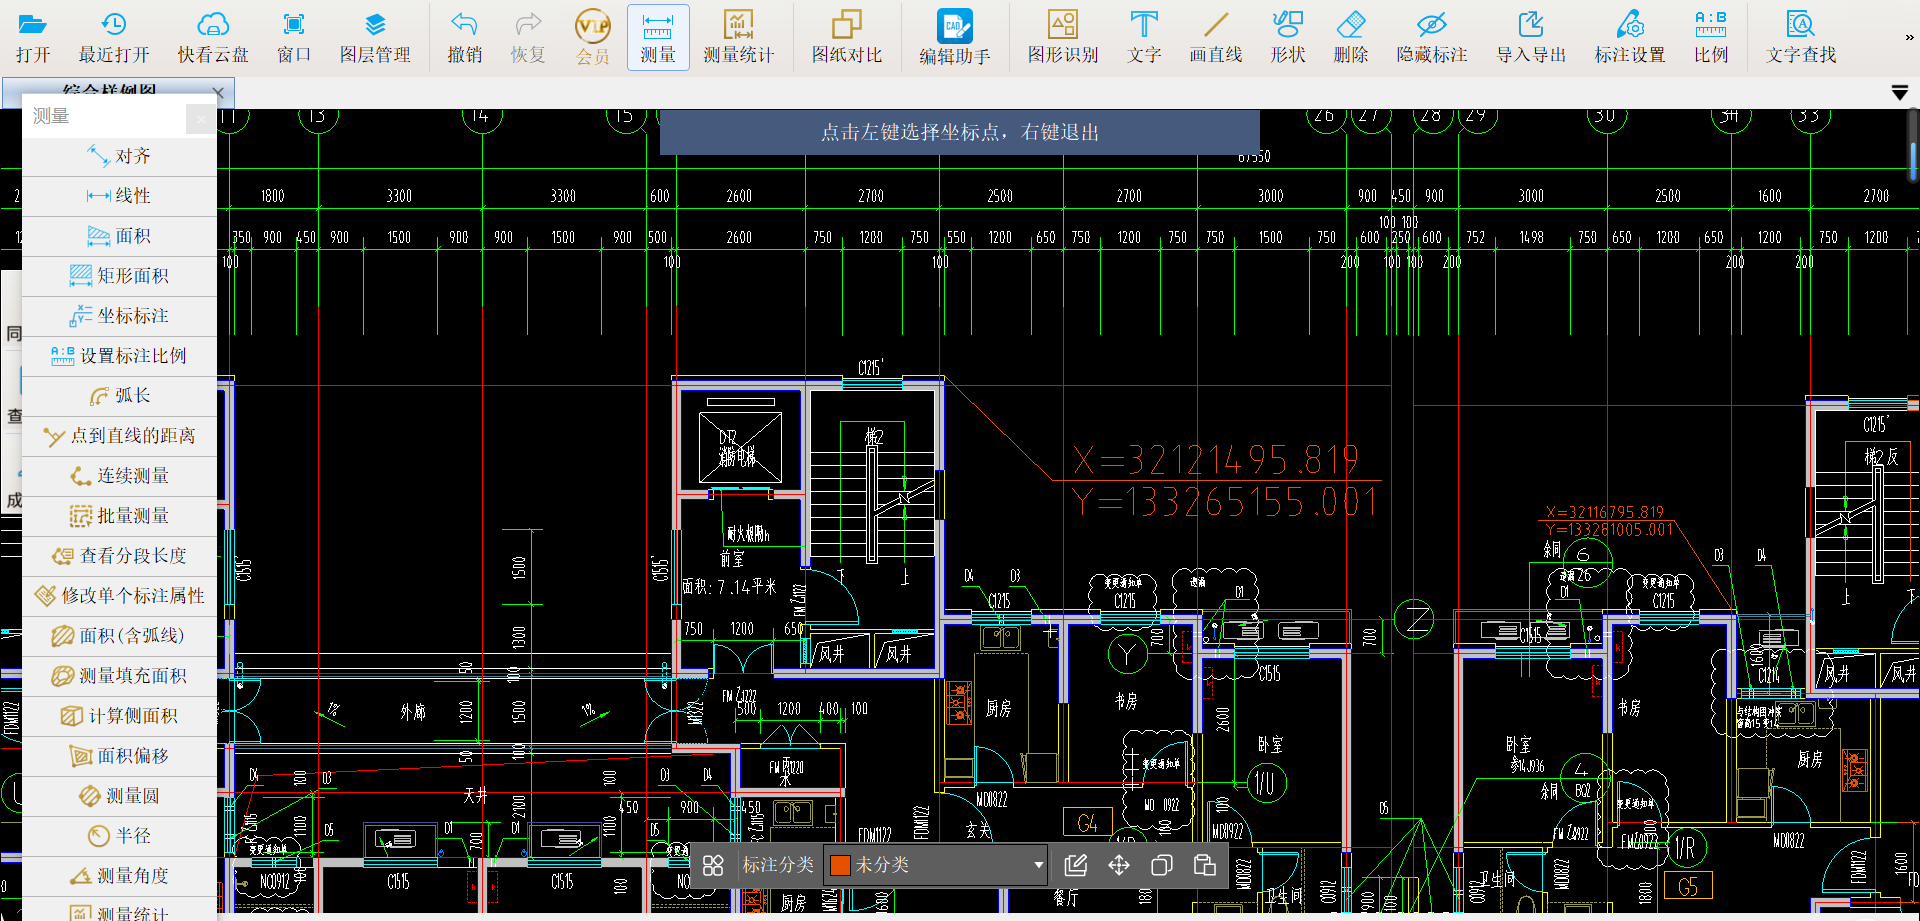1920x921 pixels.
Task: Choose 测量圆 circle measurement
Action: point(119,796)
